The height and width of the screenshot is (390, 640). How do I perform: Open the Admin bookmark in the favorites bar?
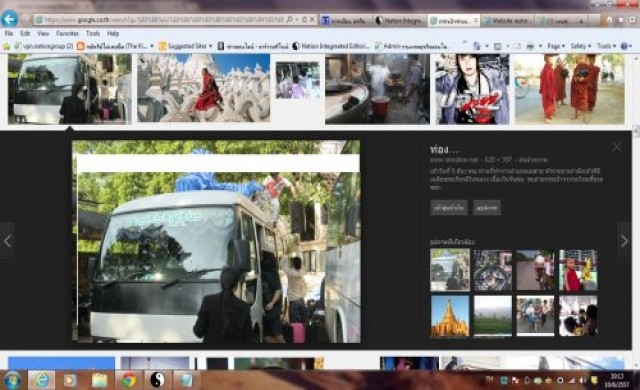(411, 46)
